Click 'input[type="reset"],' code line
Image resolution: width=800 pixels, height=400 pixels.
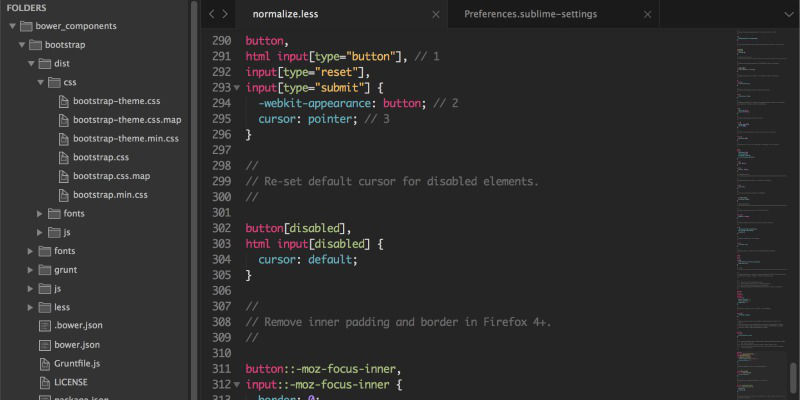pyautogui.click(x=308, y=72)
